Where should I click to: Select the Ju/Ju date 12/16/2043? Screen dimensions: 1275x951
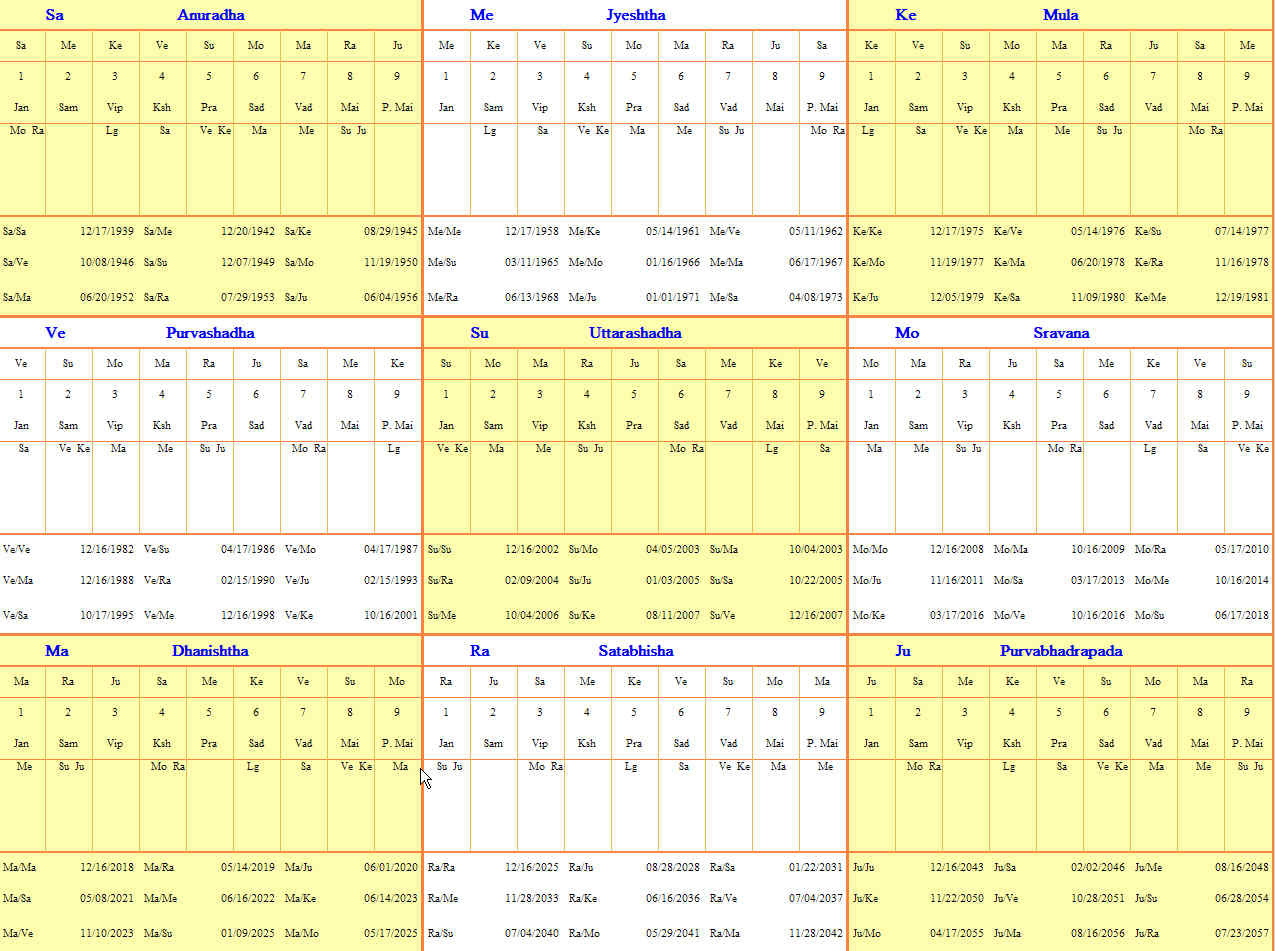(x=957, y=867)
